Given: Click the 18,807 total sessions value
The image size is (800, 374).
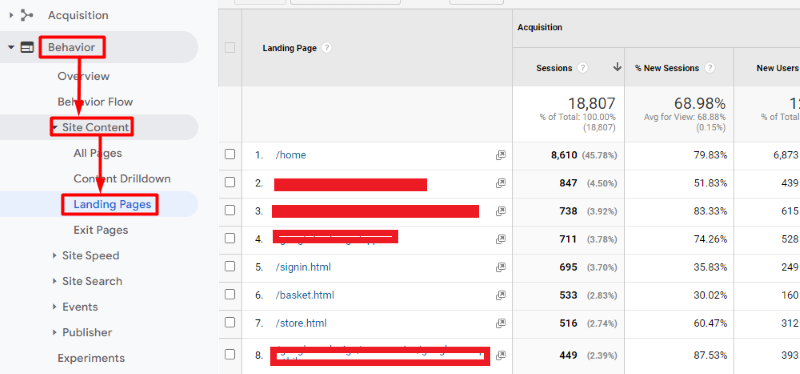Looking at the screenshot, I should (591, 104).
